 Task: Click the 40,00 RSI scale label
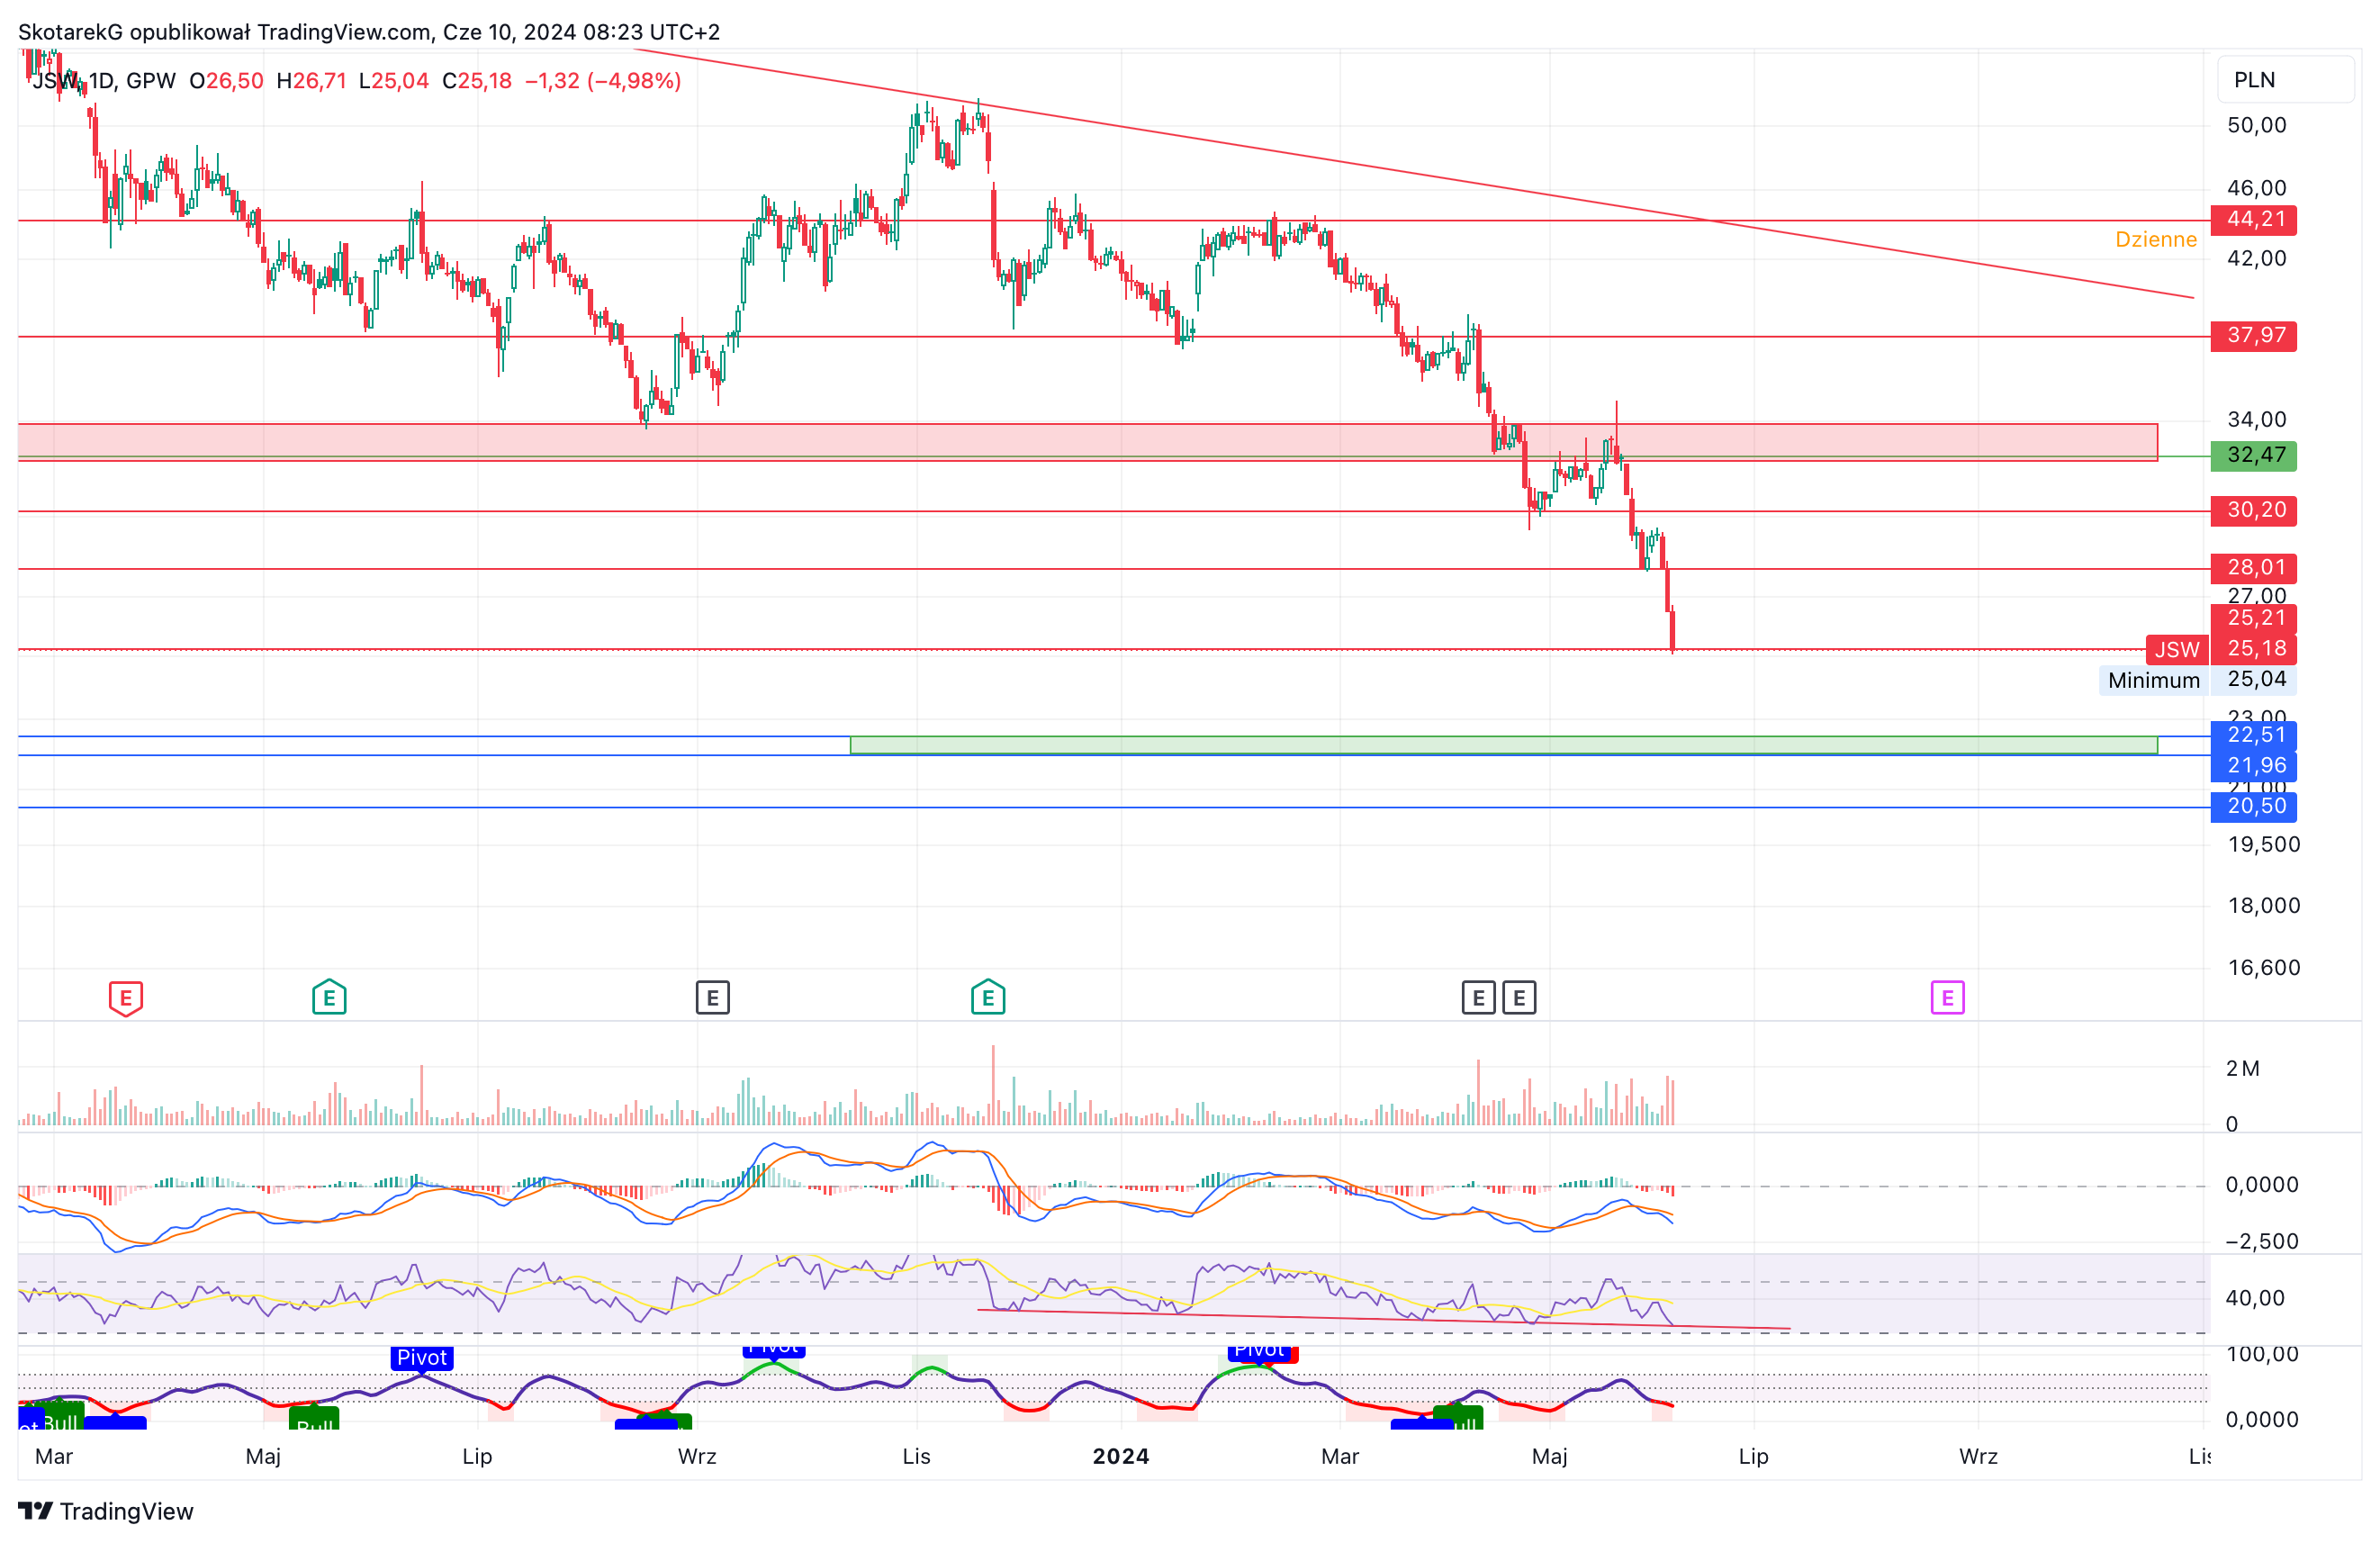click(x=2255, y=1298)
